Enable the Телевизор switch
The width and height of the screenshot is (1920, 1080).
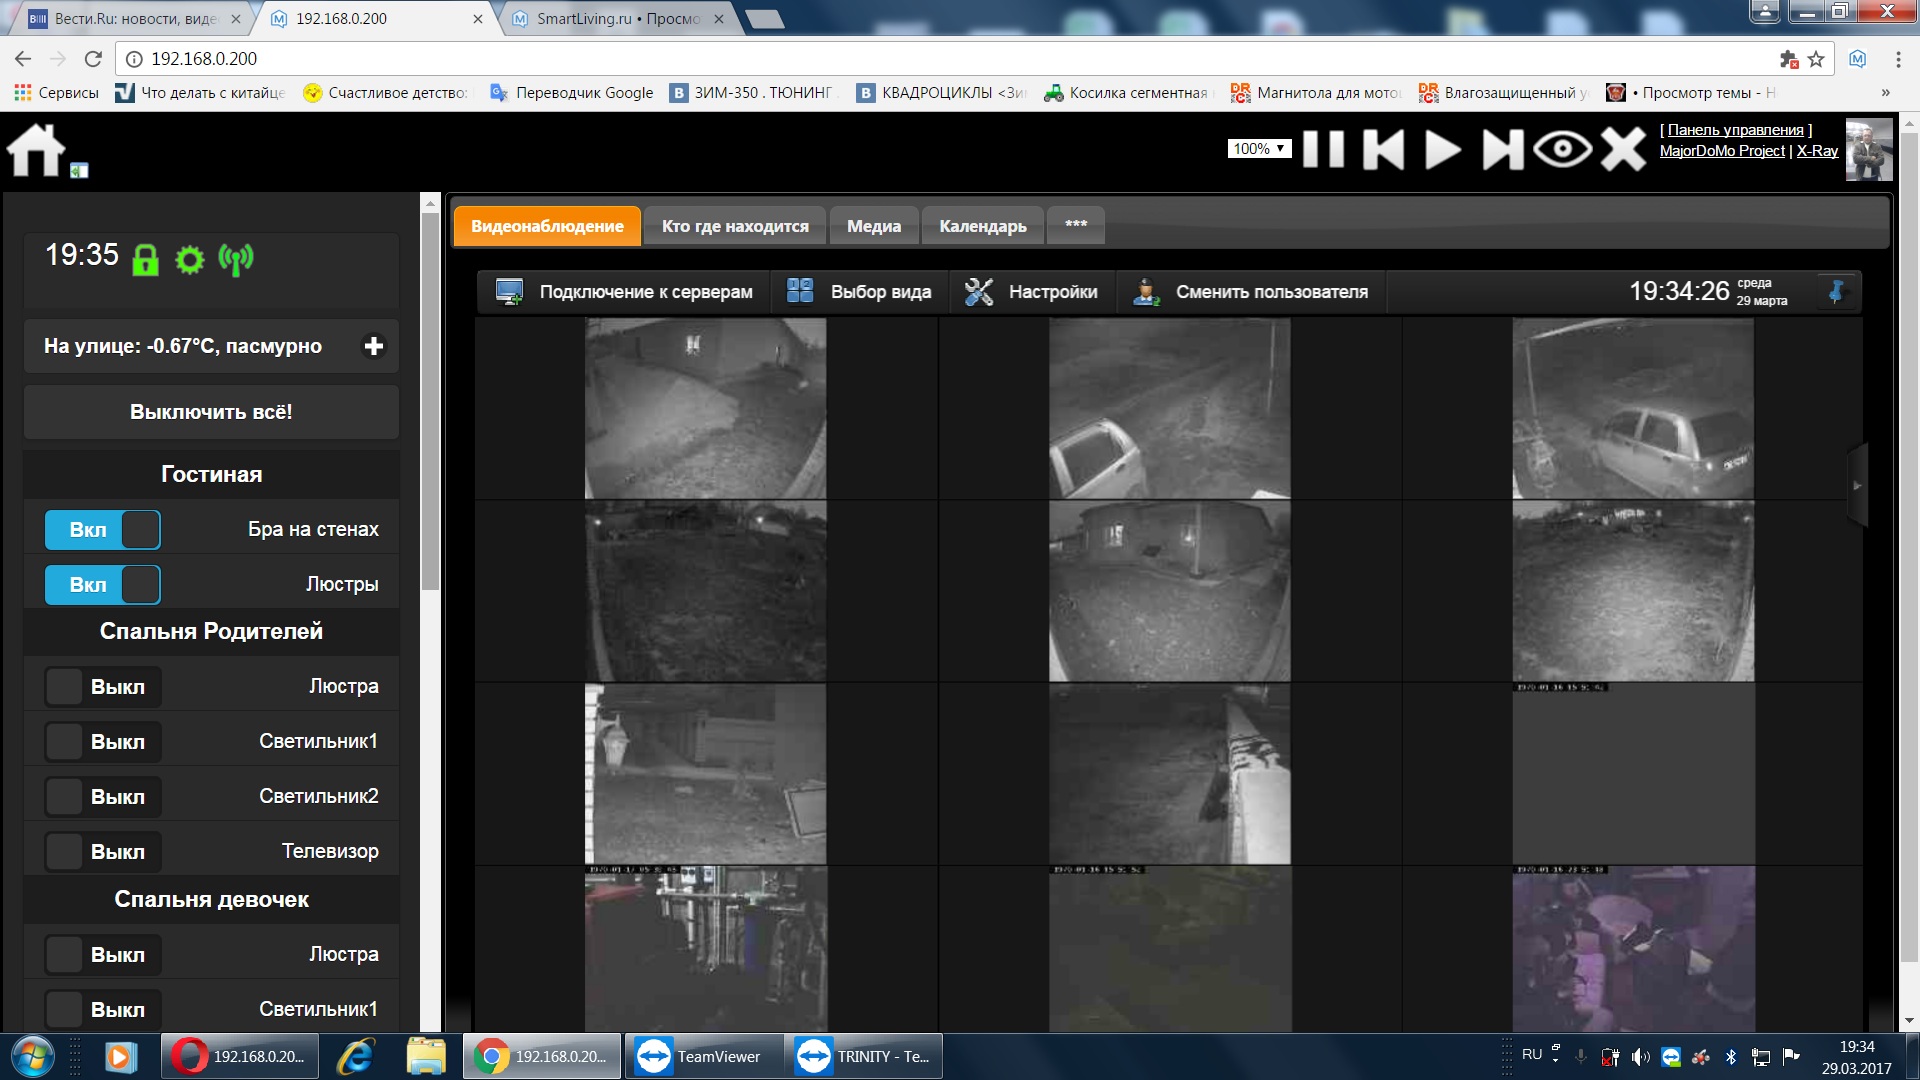click(x=103, y=852)
